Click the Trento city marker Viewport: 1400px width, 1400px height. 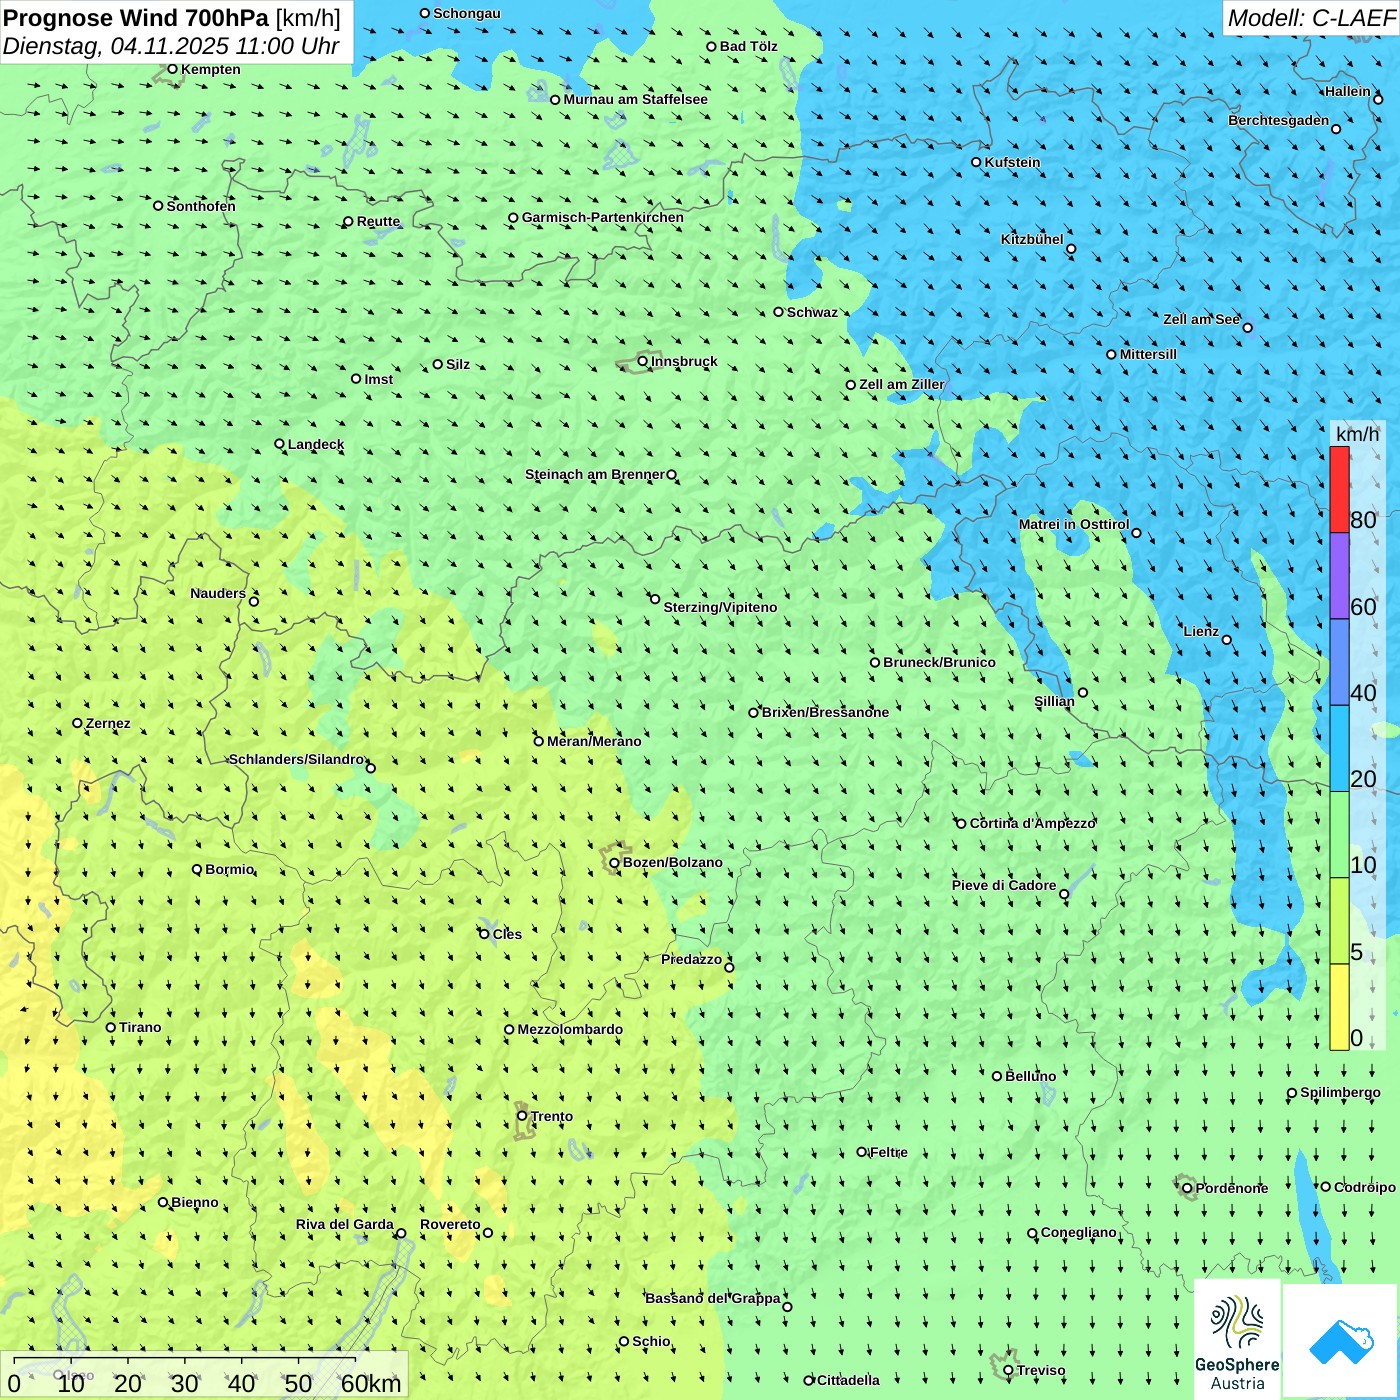click(522, 1116)
